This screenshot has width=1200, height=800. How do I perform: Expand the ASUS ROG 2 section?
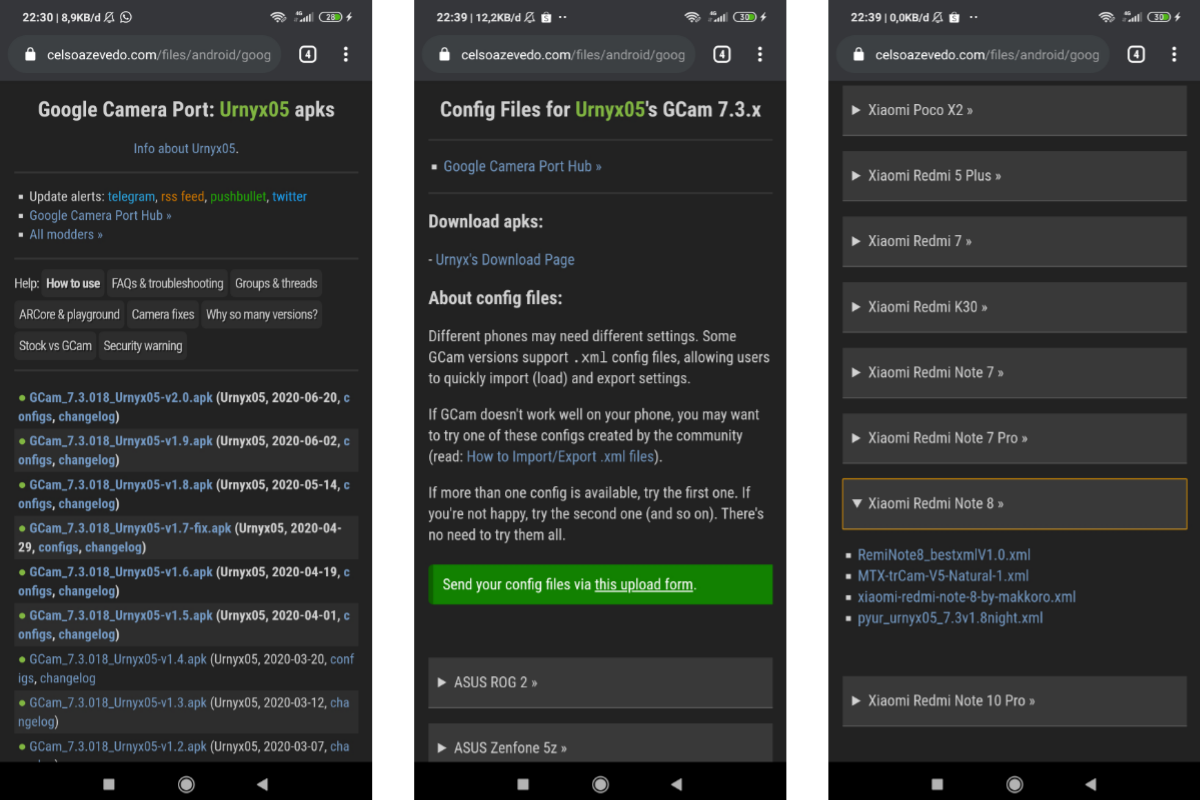coord(600,683)
